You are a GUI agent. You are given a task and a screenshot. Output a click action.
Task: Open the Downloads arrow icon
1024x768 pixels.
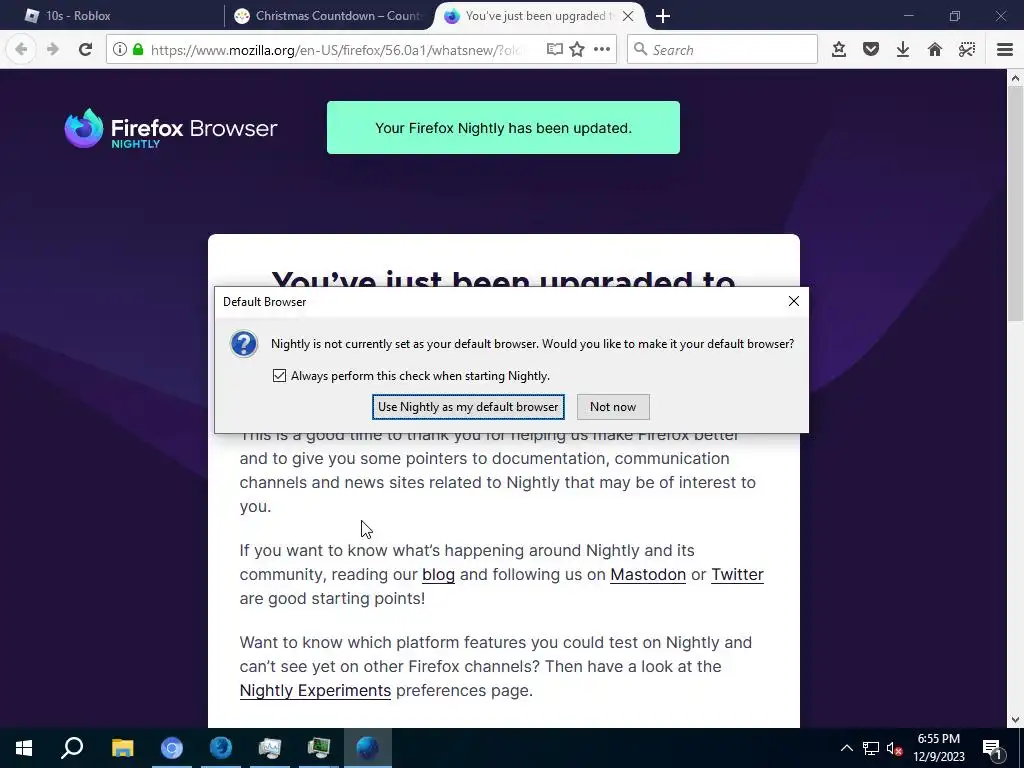pyautogui.click(x=903, y=50)
